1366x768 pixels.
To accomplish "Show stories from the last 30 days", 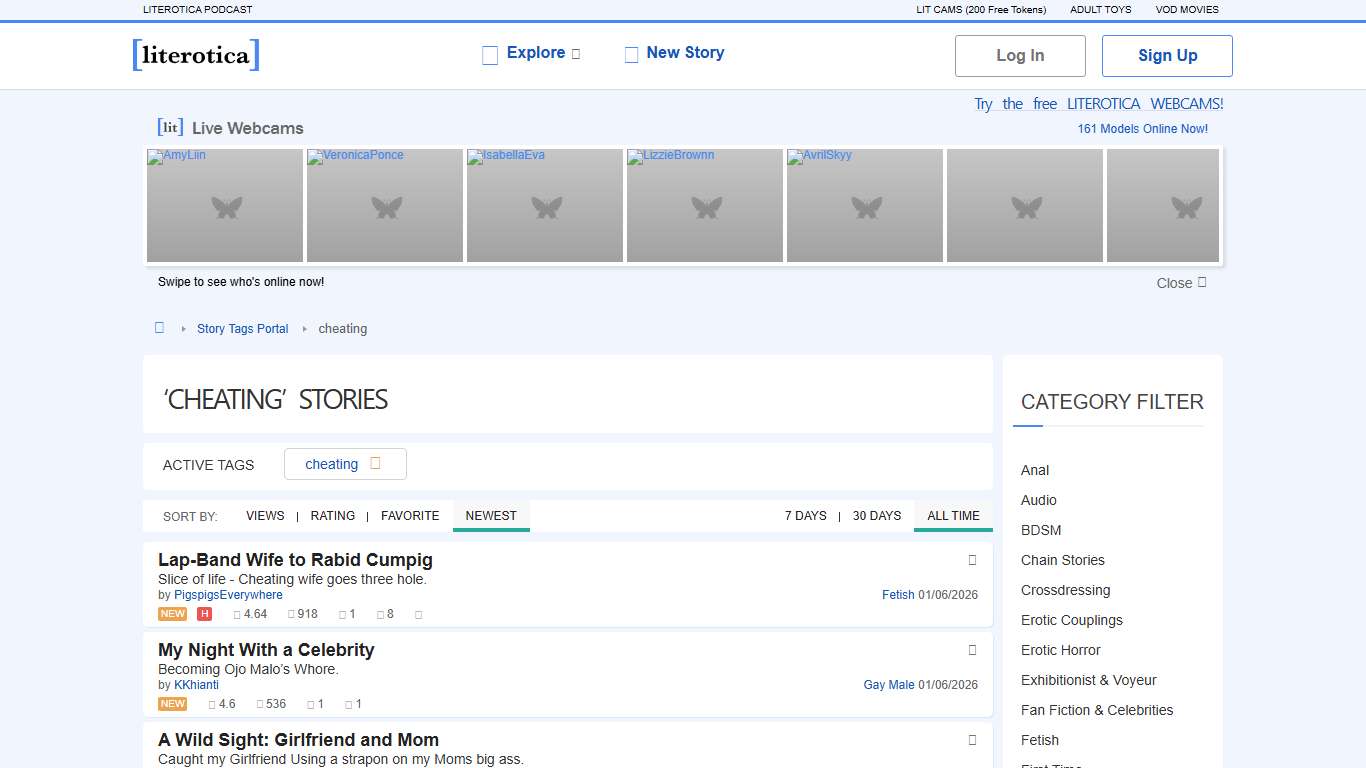I will (876, 516).
